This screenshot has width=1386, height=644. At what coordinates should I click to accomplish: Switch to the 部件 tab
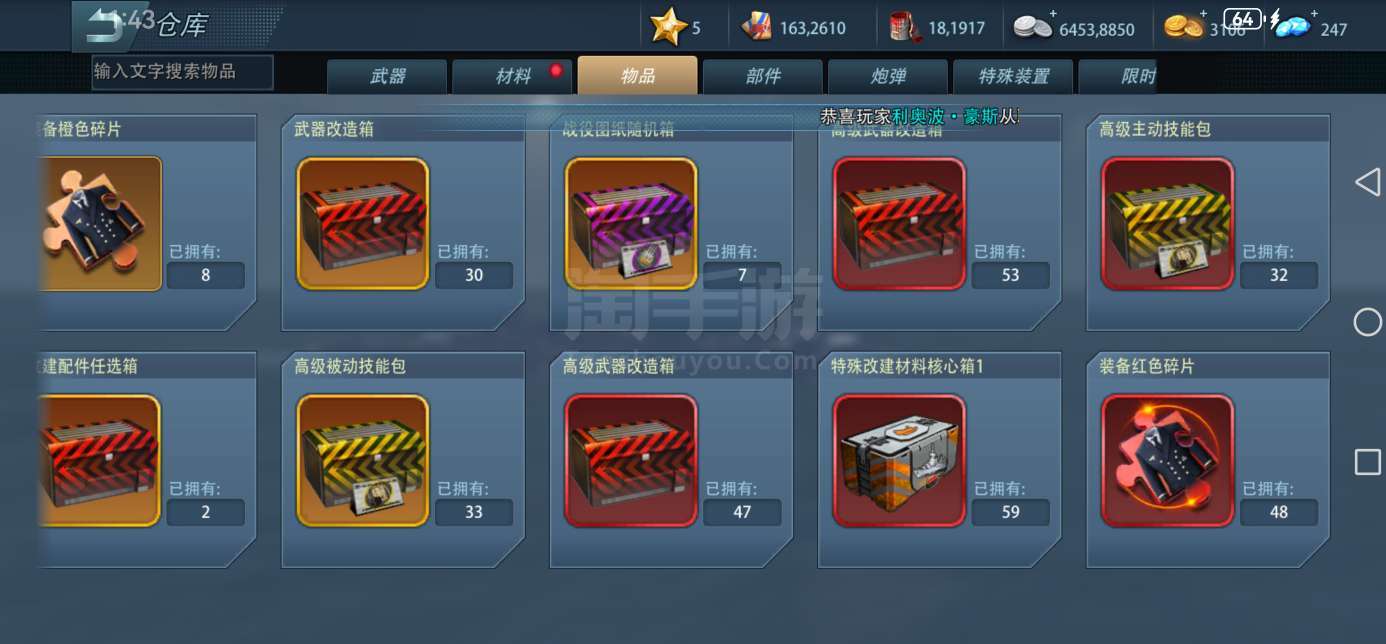click(762, 77)
